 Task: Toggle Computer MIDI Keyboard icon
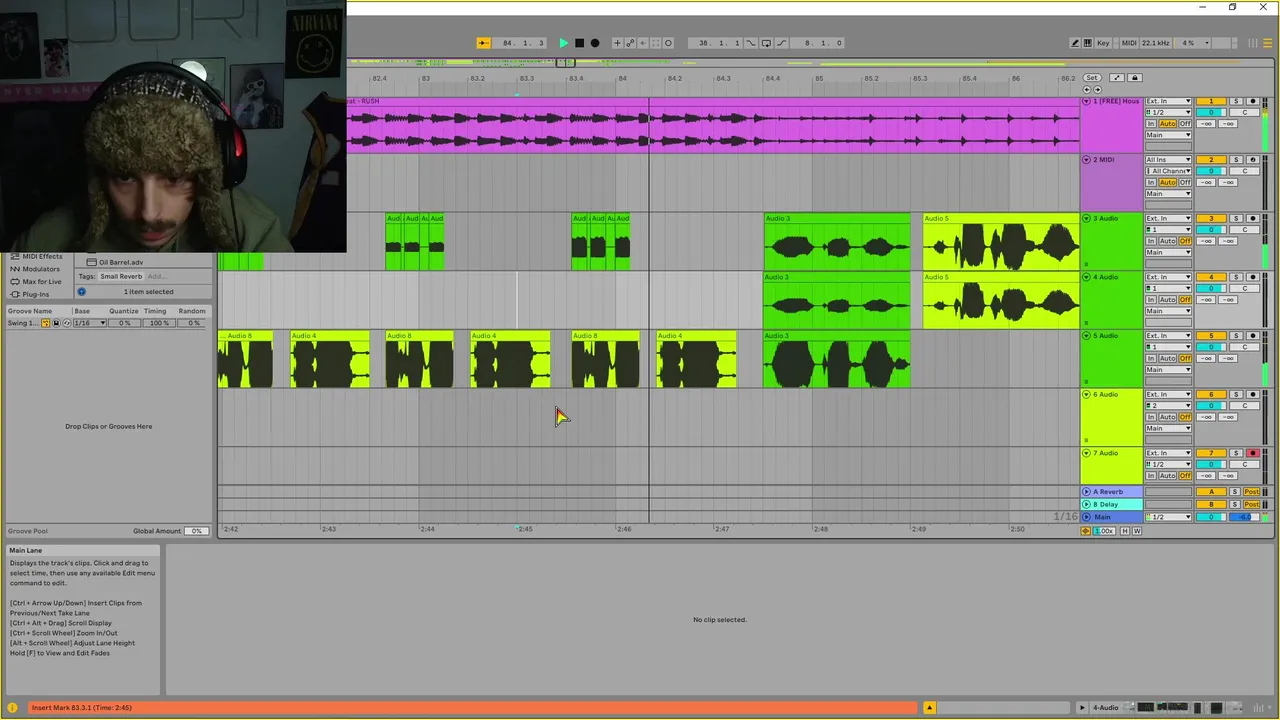tap(1089, 43)
